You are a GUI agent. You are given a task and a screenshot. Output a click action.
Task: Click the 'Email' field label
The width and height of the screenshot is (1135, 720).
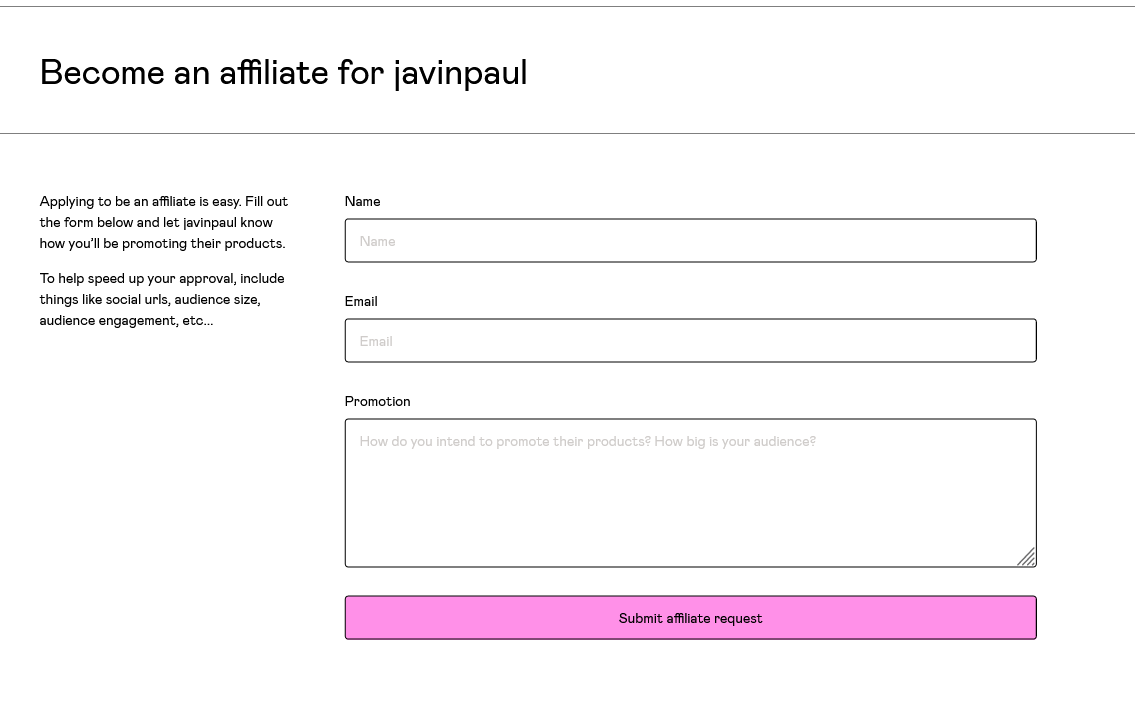pyautogui.click(x=360, y=301)
